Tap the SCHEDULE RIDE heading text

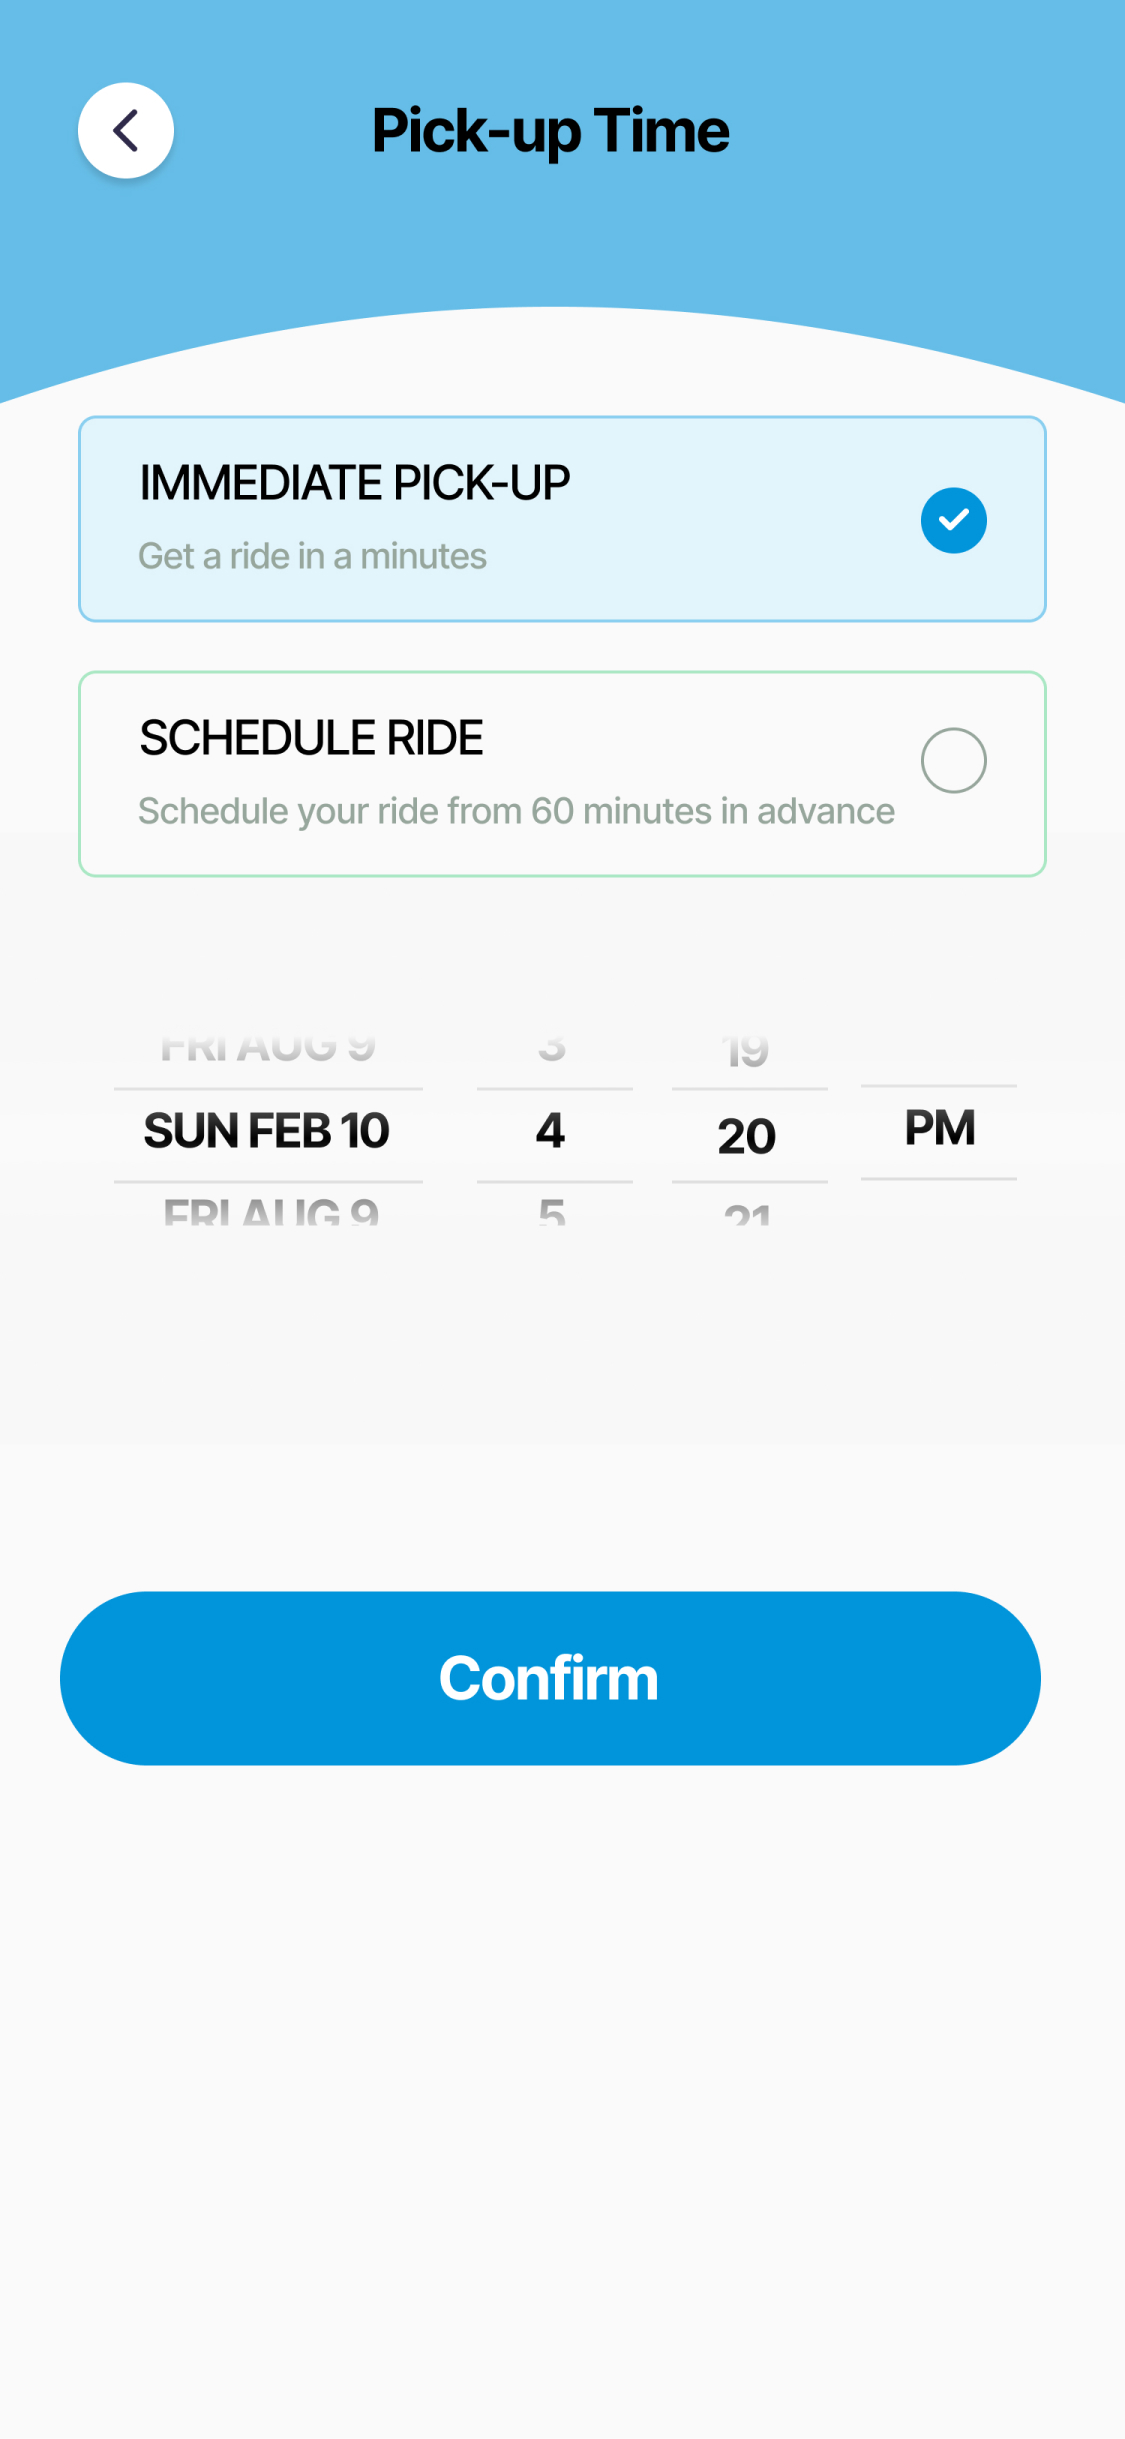point(311,738)
